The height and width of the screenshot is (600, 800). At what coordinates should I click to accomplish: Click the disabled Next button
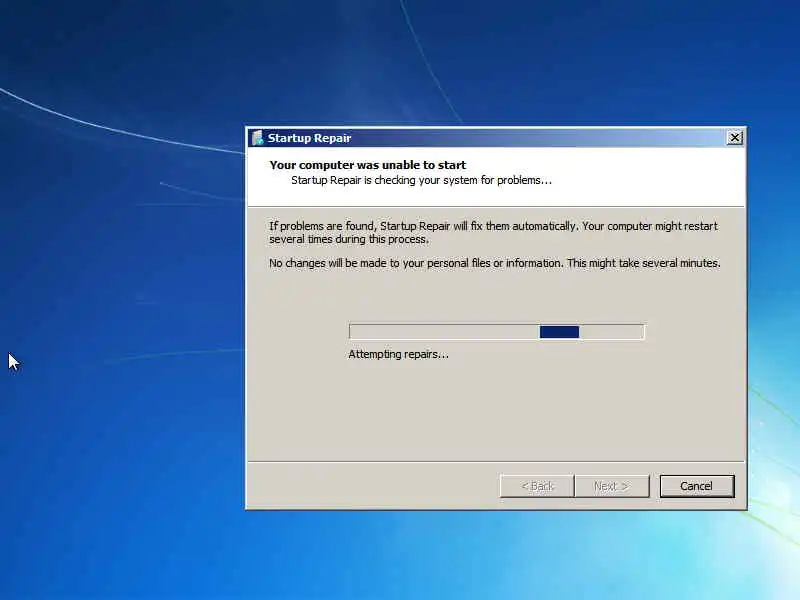click(612, 486)
